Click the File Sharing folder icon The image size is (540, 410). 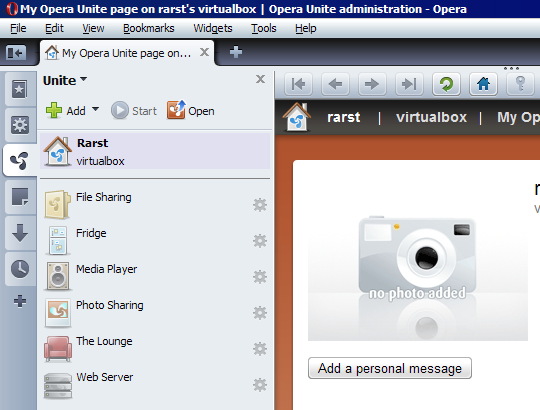57,204
